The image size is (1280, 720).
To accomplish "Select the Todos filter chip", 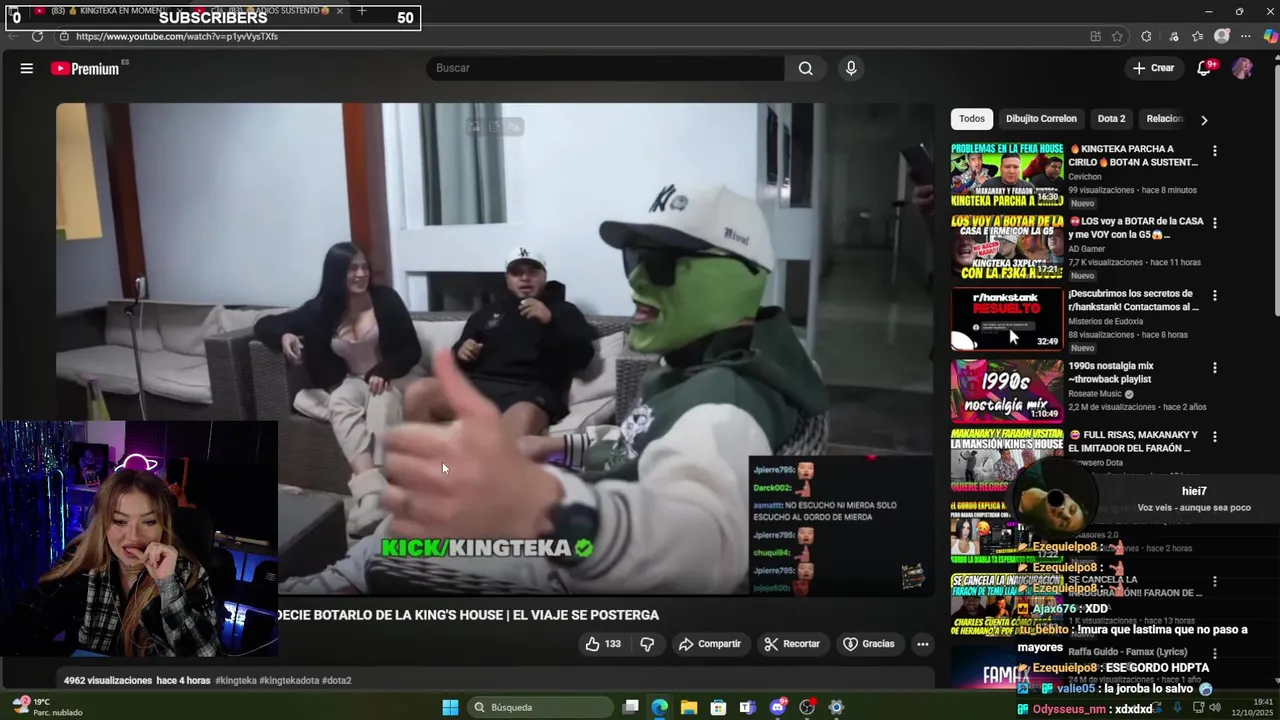I will pos(972,119).
